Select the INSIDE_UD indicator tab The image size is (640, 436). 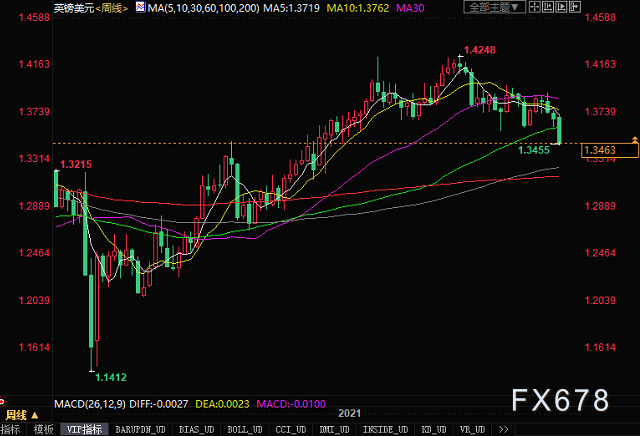tap(386, 429)
